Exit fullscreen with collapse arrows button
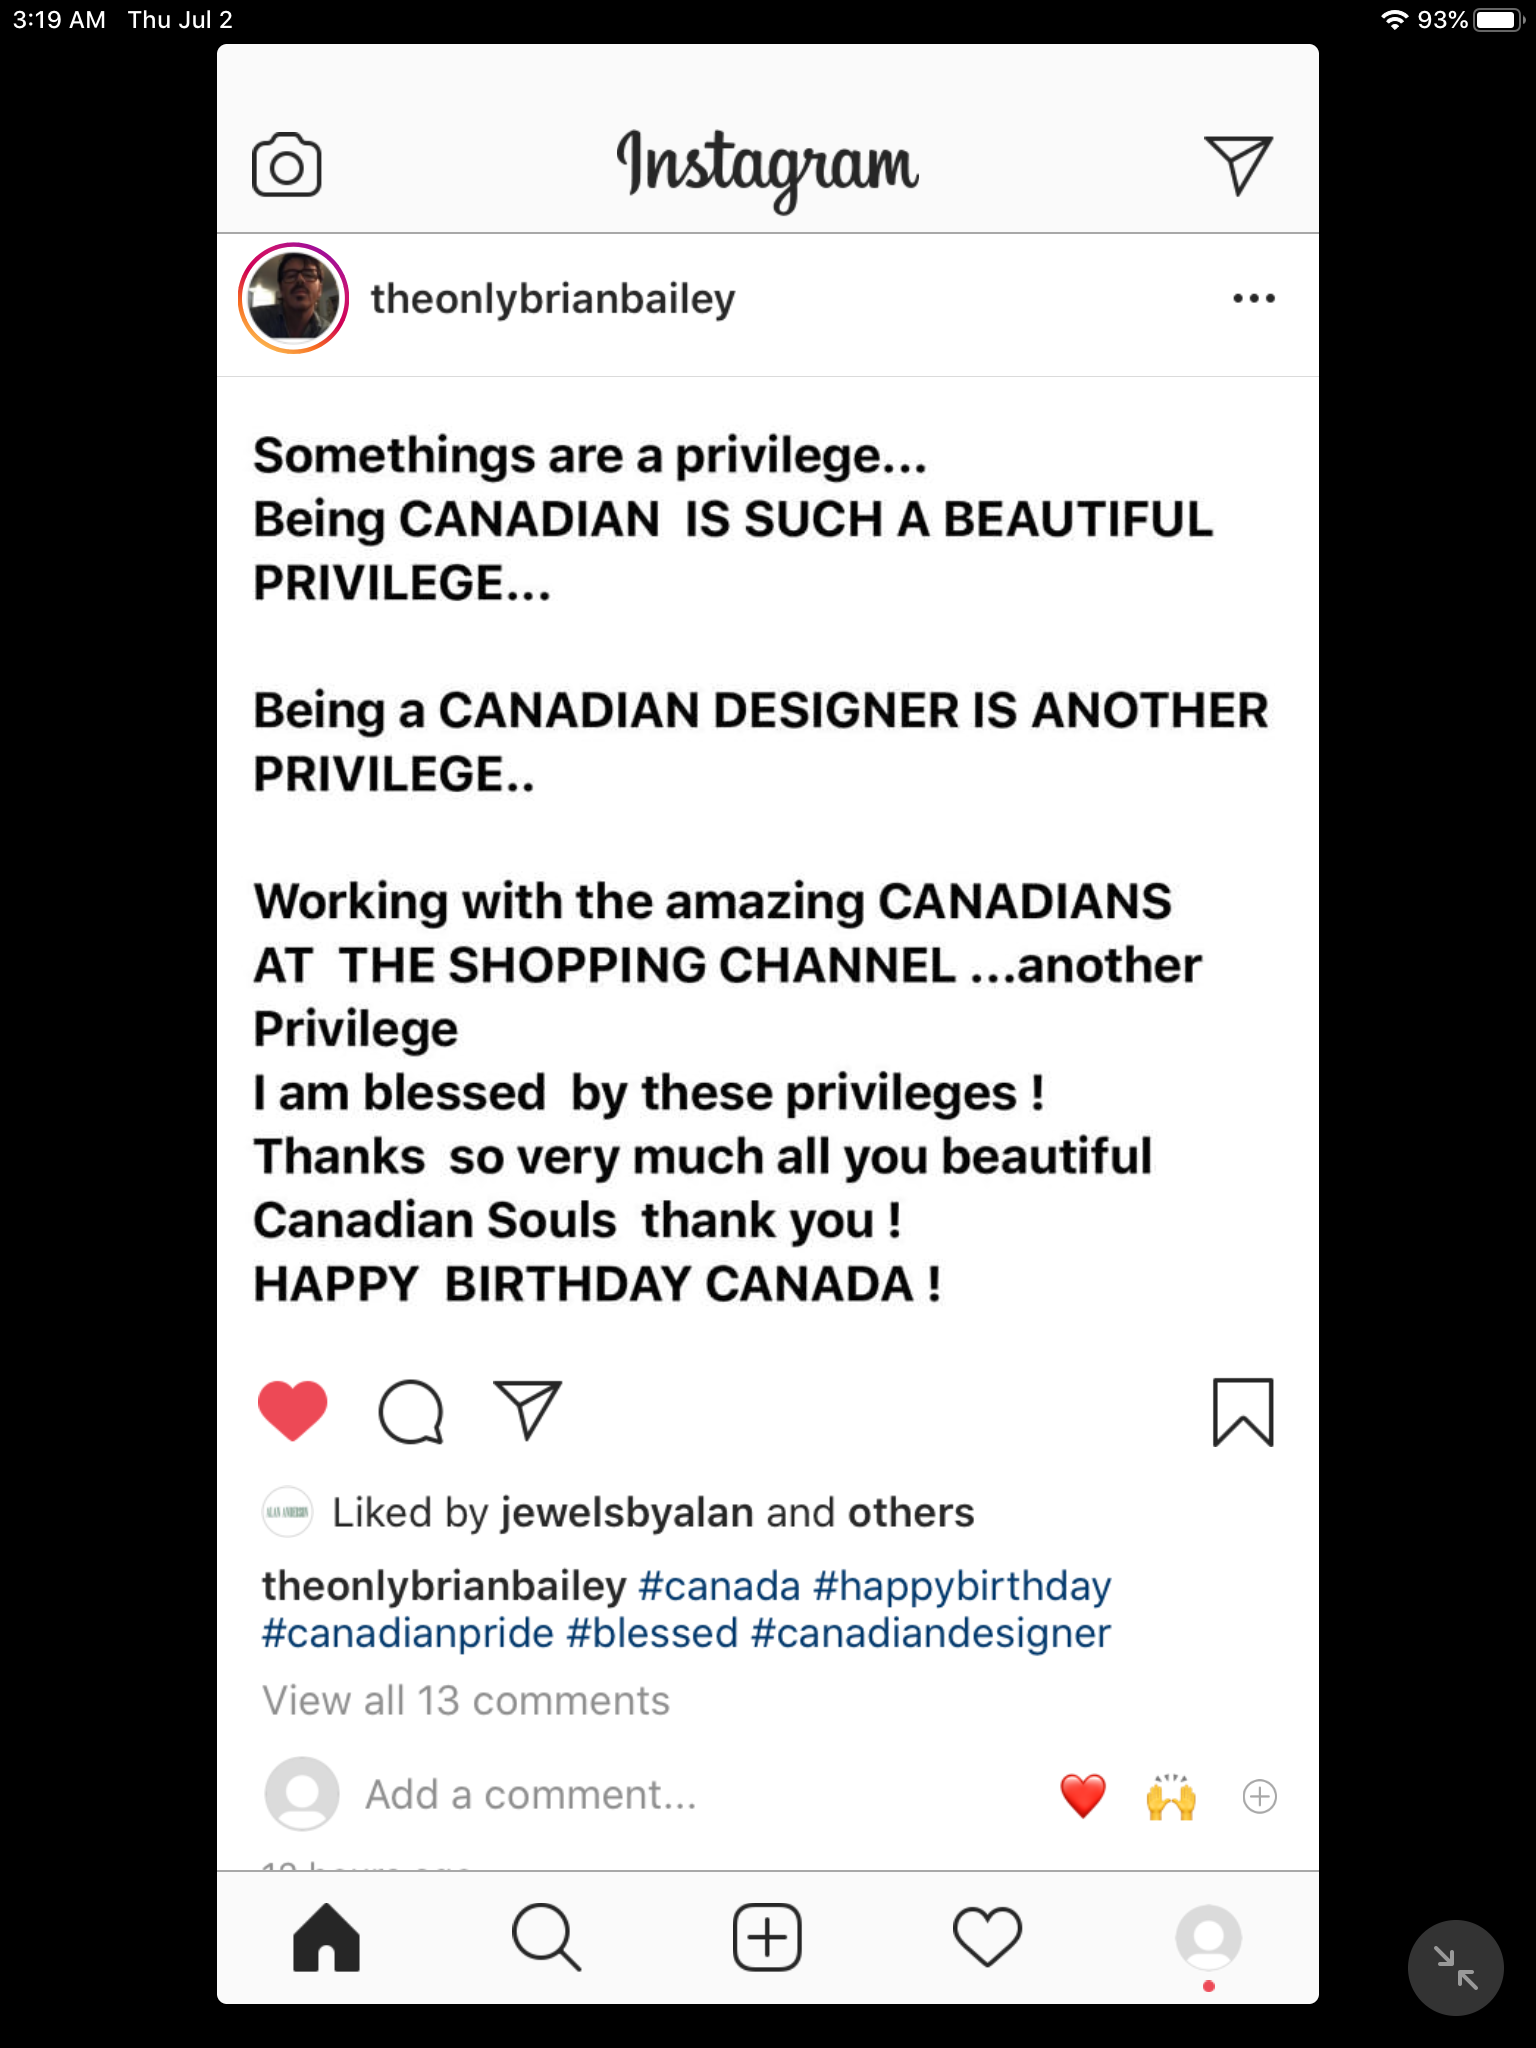This screenshot has height=2048, width=1536. (x=1455, y=1967)
